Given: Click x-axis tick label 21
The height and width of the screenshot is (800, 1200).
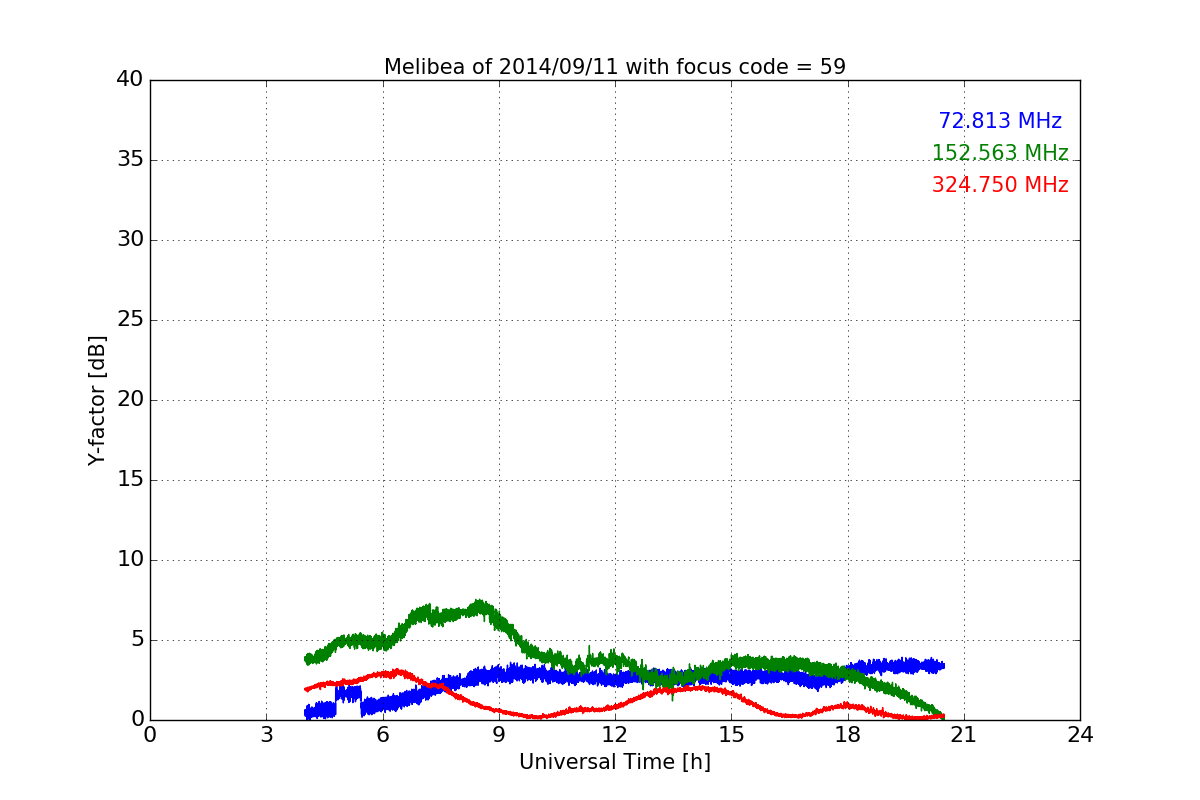Looking at the screenshot, I should click(x=964, y=735).
